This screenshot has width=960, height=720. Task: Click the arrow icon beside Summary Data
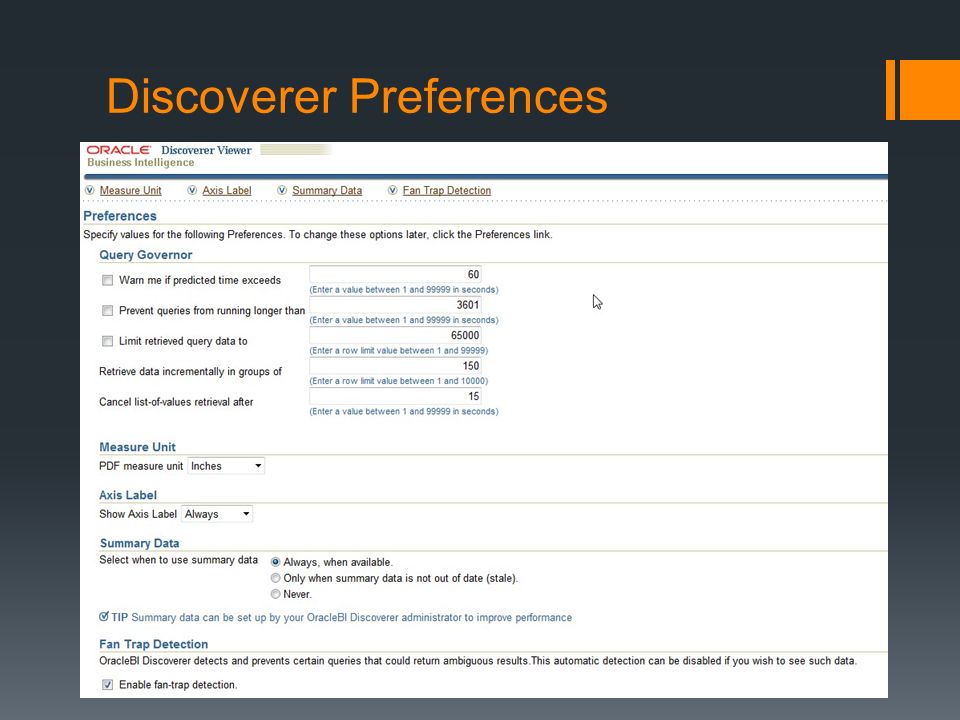[282, 190]
